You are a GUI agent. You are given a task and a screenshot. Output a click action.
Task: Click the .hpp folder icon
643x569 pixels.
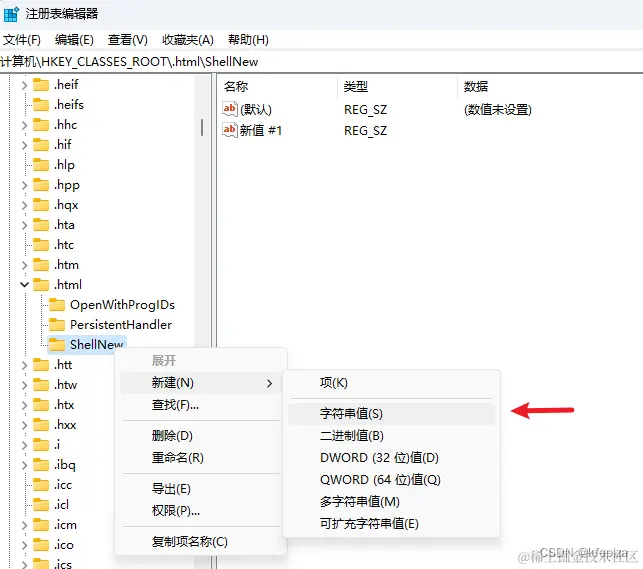tap(41, 185)
